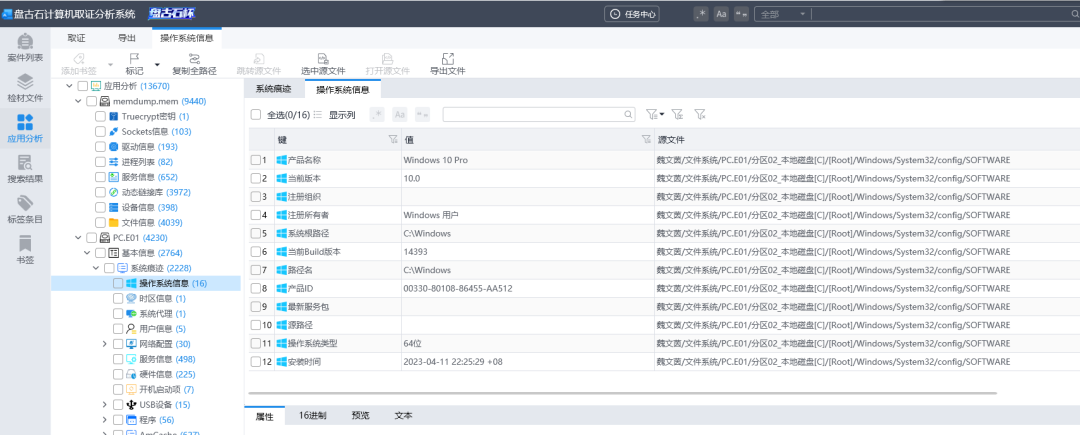
Task: Click the Sockets信息 tree icon
Action: coord(114,131)
